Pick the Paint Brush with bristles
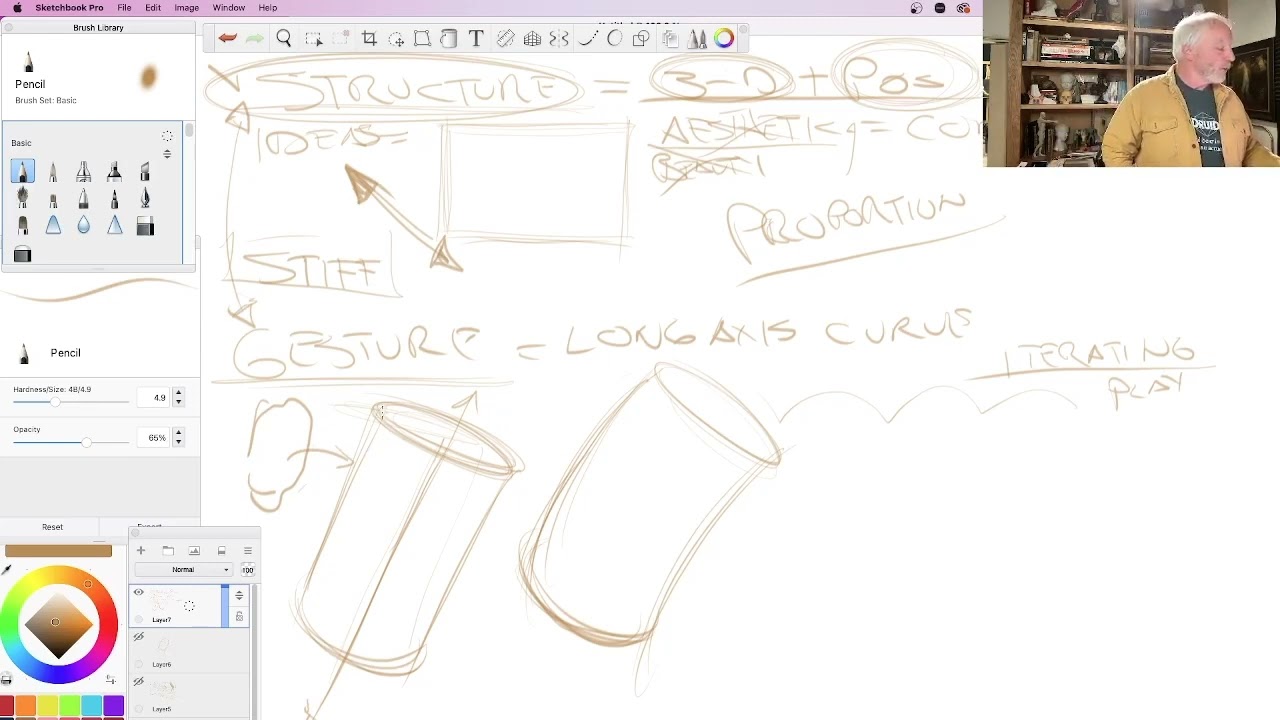Image resolution: width=1280 pixels, height=720 pixels. tap(22, 199)
